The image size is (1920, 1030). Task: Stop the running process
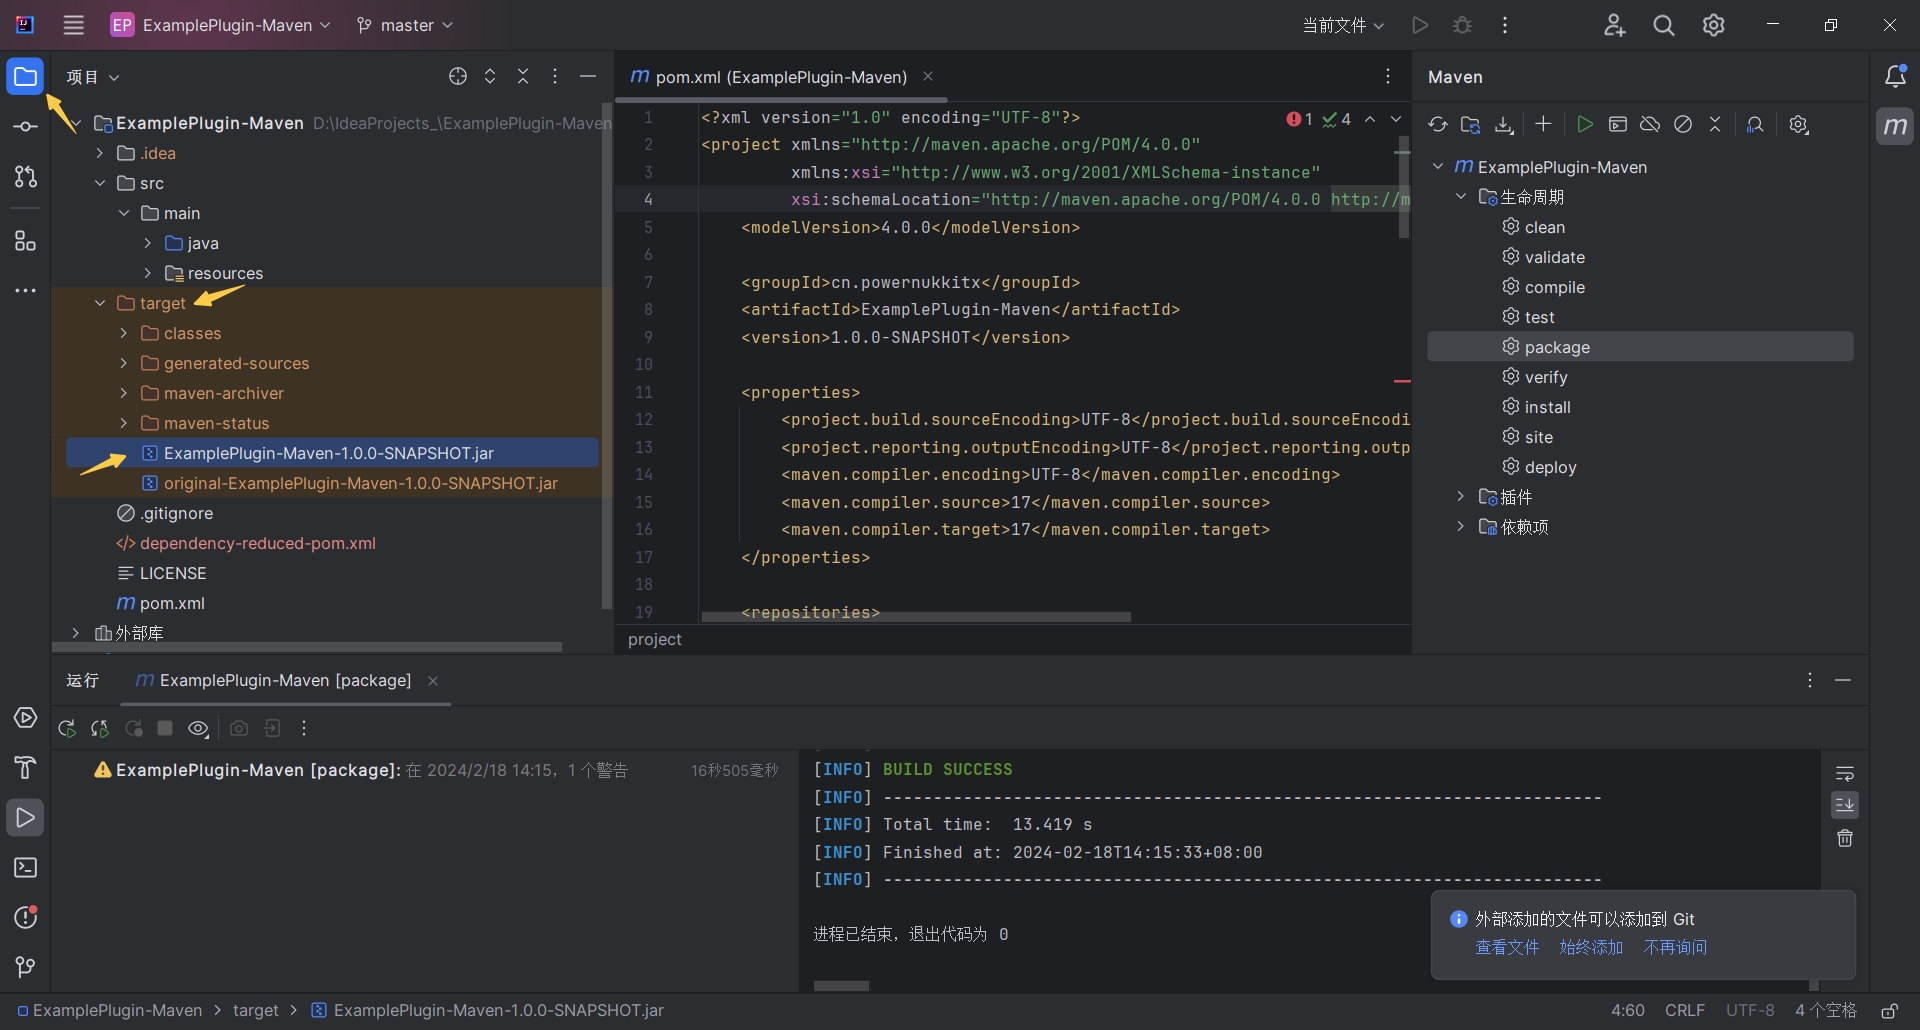click(166, 728)
